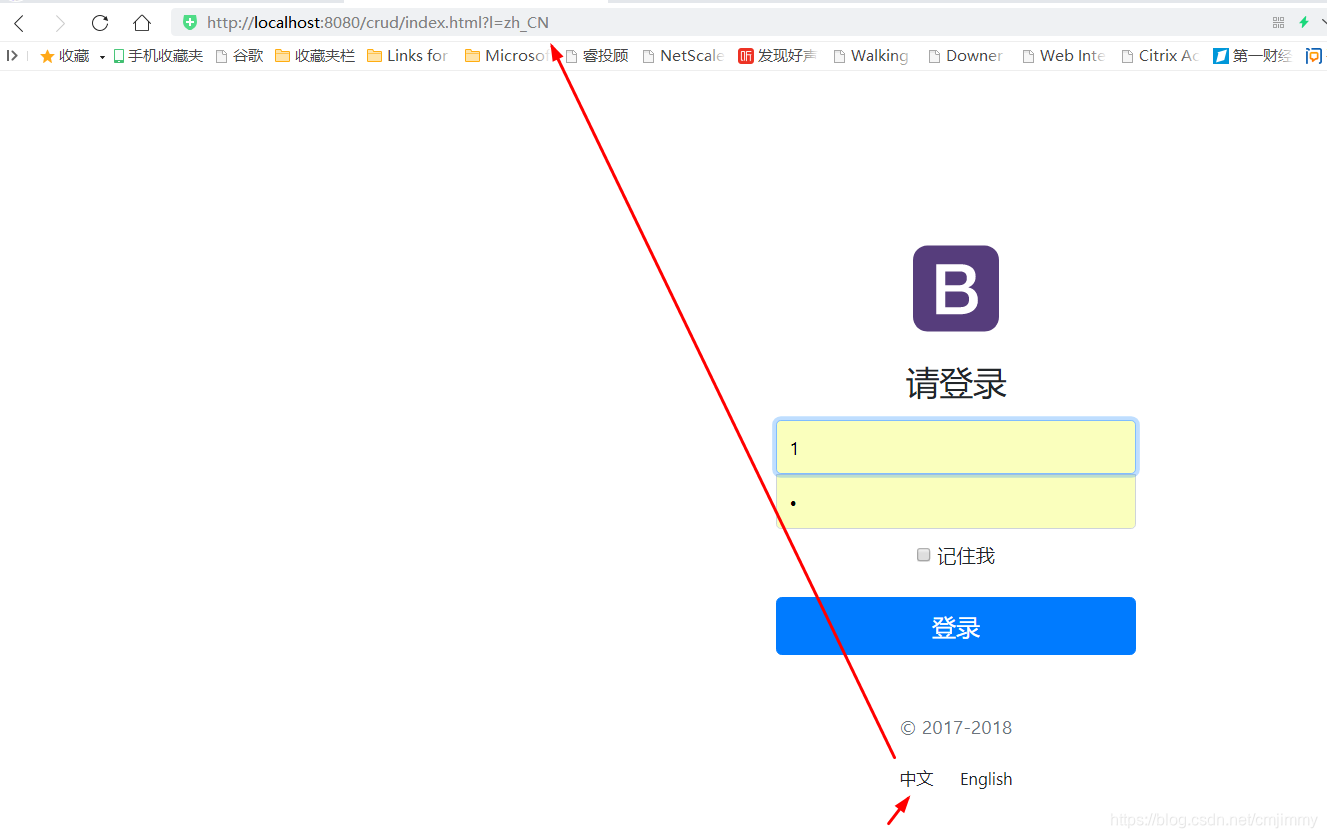Open the Downer bookmark

[x=966, y=56]
